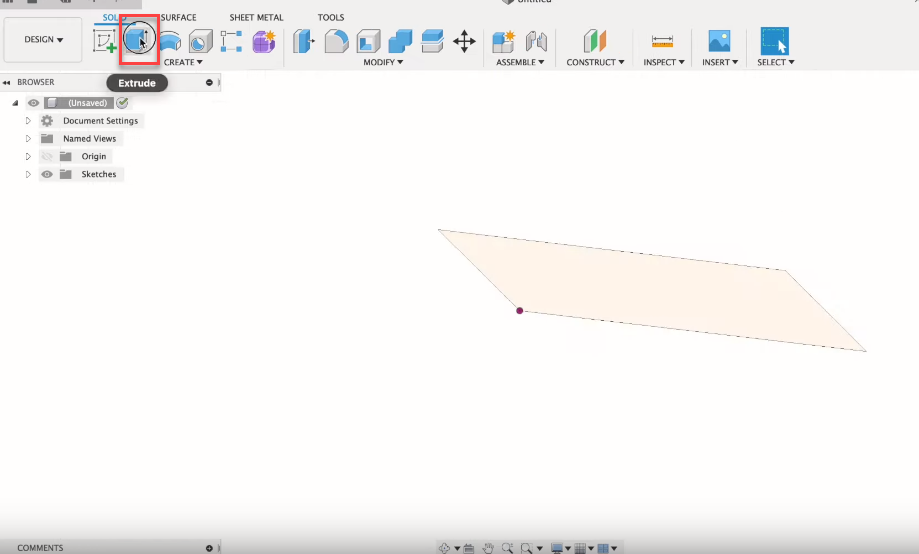Select the Move/Copy arrows icon
The height and width of the screenshot is (554, 919).
464,42
